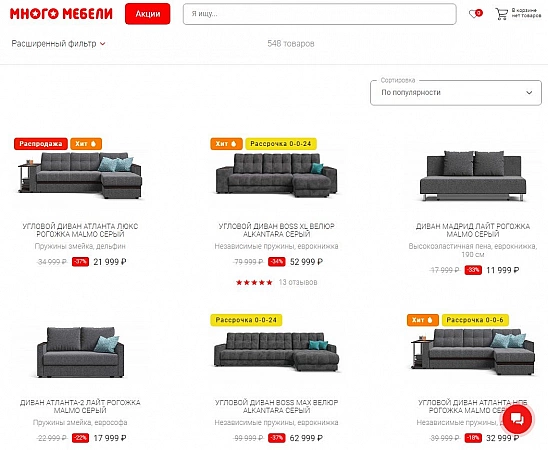Select the Boss Max corner sofa image
The width and height of the screenshot is (548, 450).
276,351
